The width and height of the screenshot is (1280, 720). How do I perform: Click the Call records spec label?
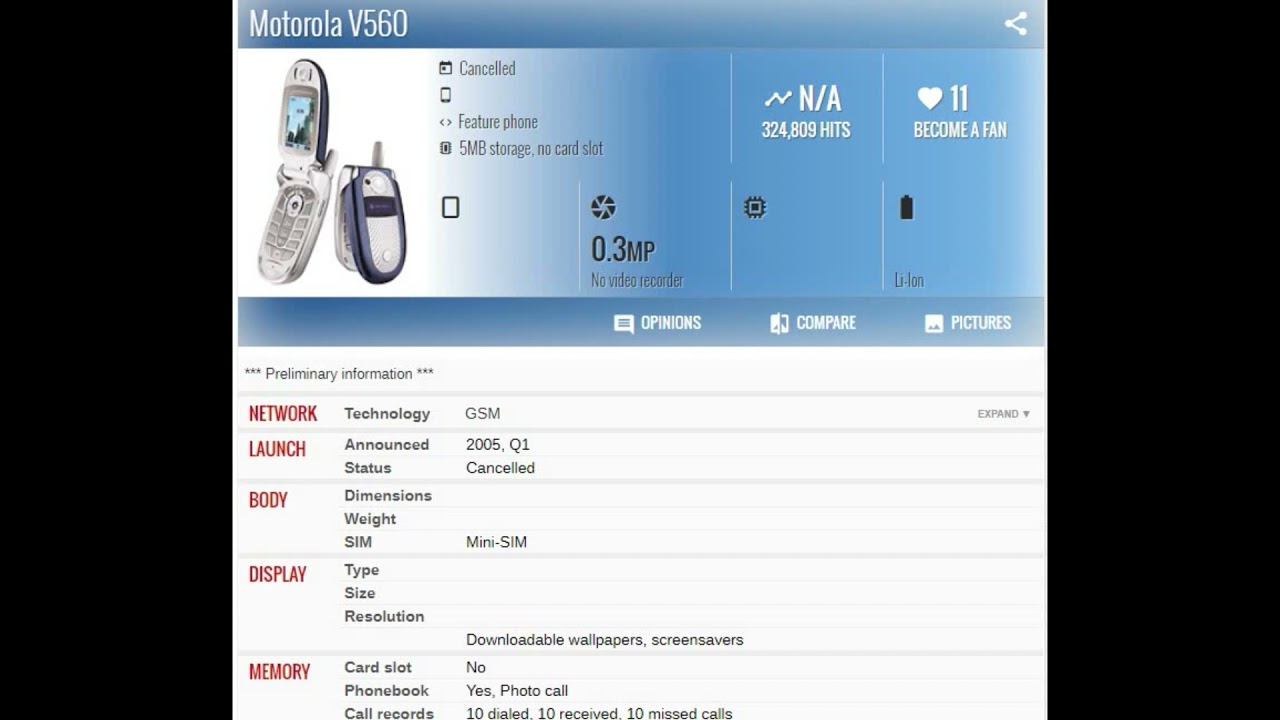point(389,713)
